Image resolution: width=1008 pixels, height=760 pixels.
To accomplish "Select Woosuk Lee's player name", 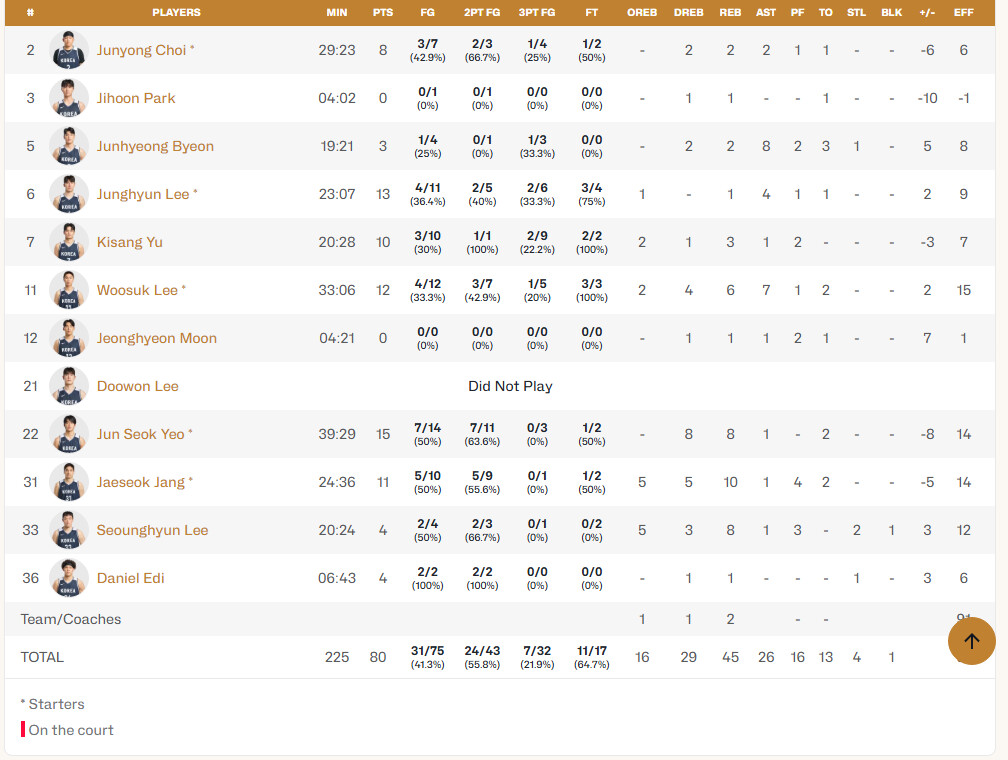I will [137, 290].
